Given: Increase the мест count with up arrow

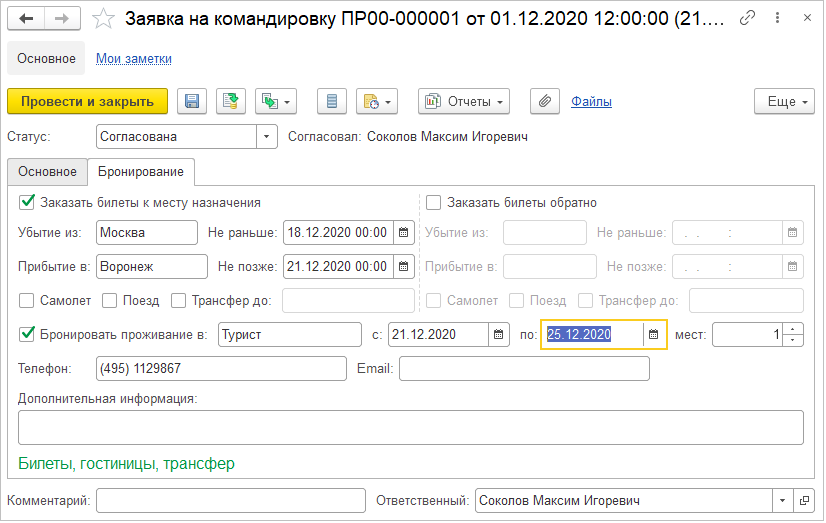Looking at the screenshot, I should coord(793,329).
